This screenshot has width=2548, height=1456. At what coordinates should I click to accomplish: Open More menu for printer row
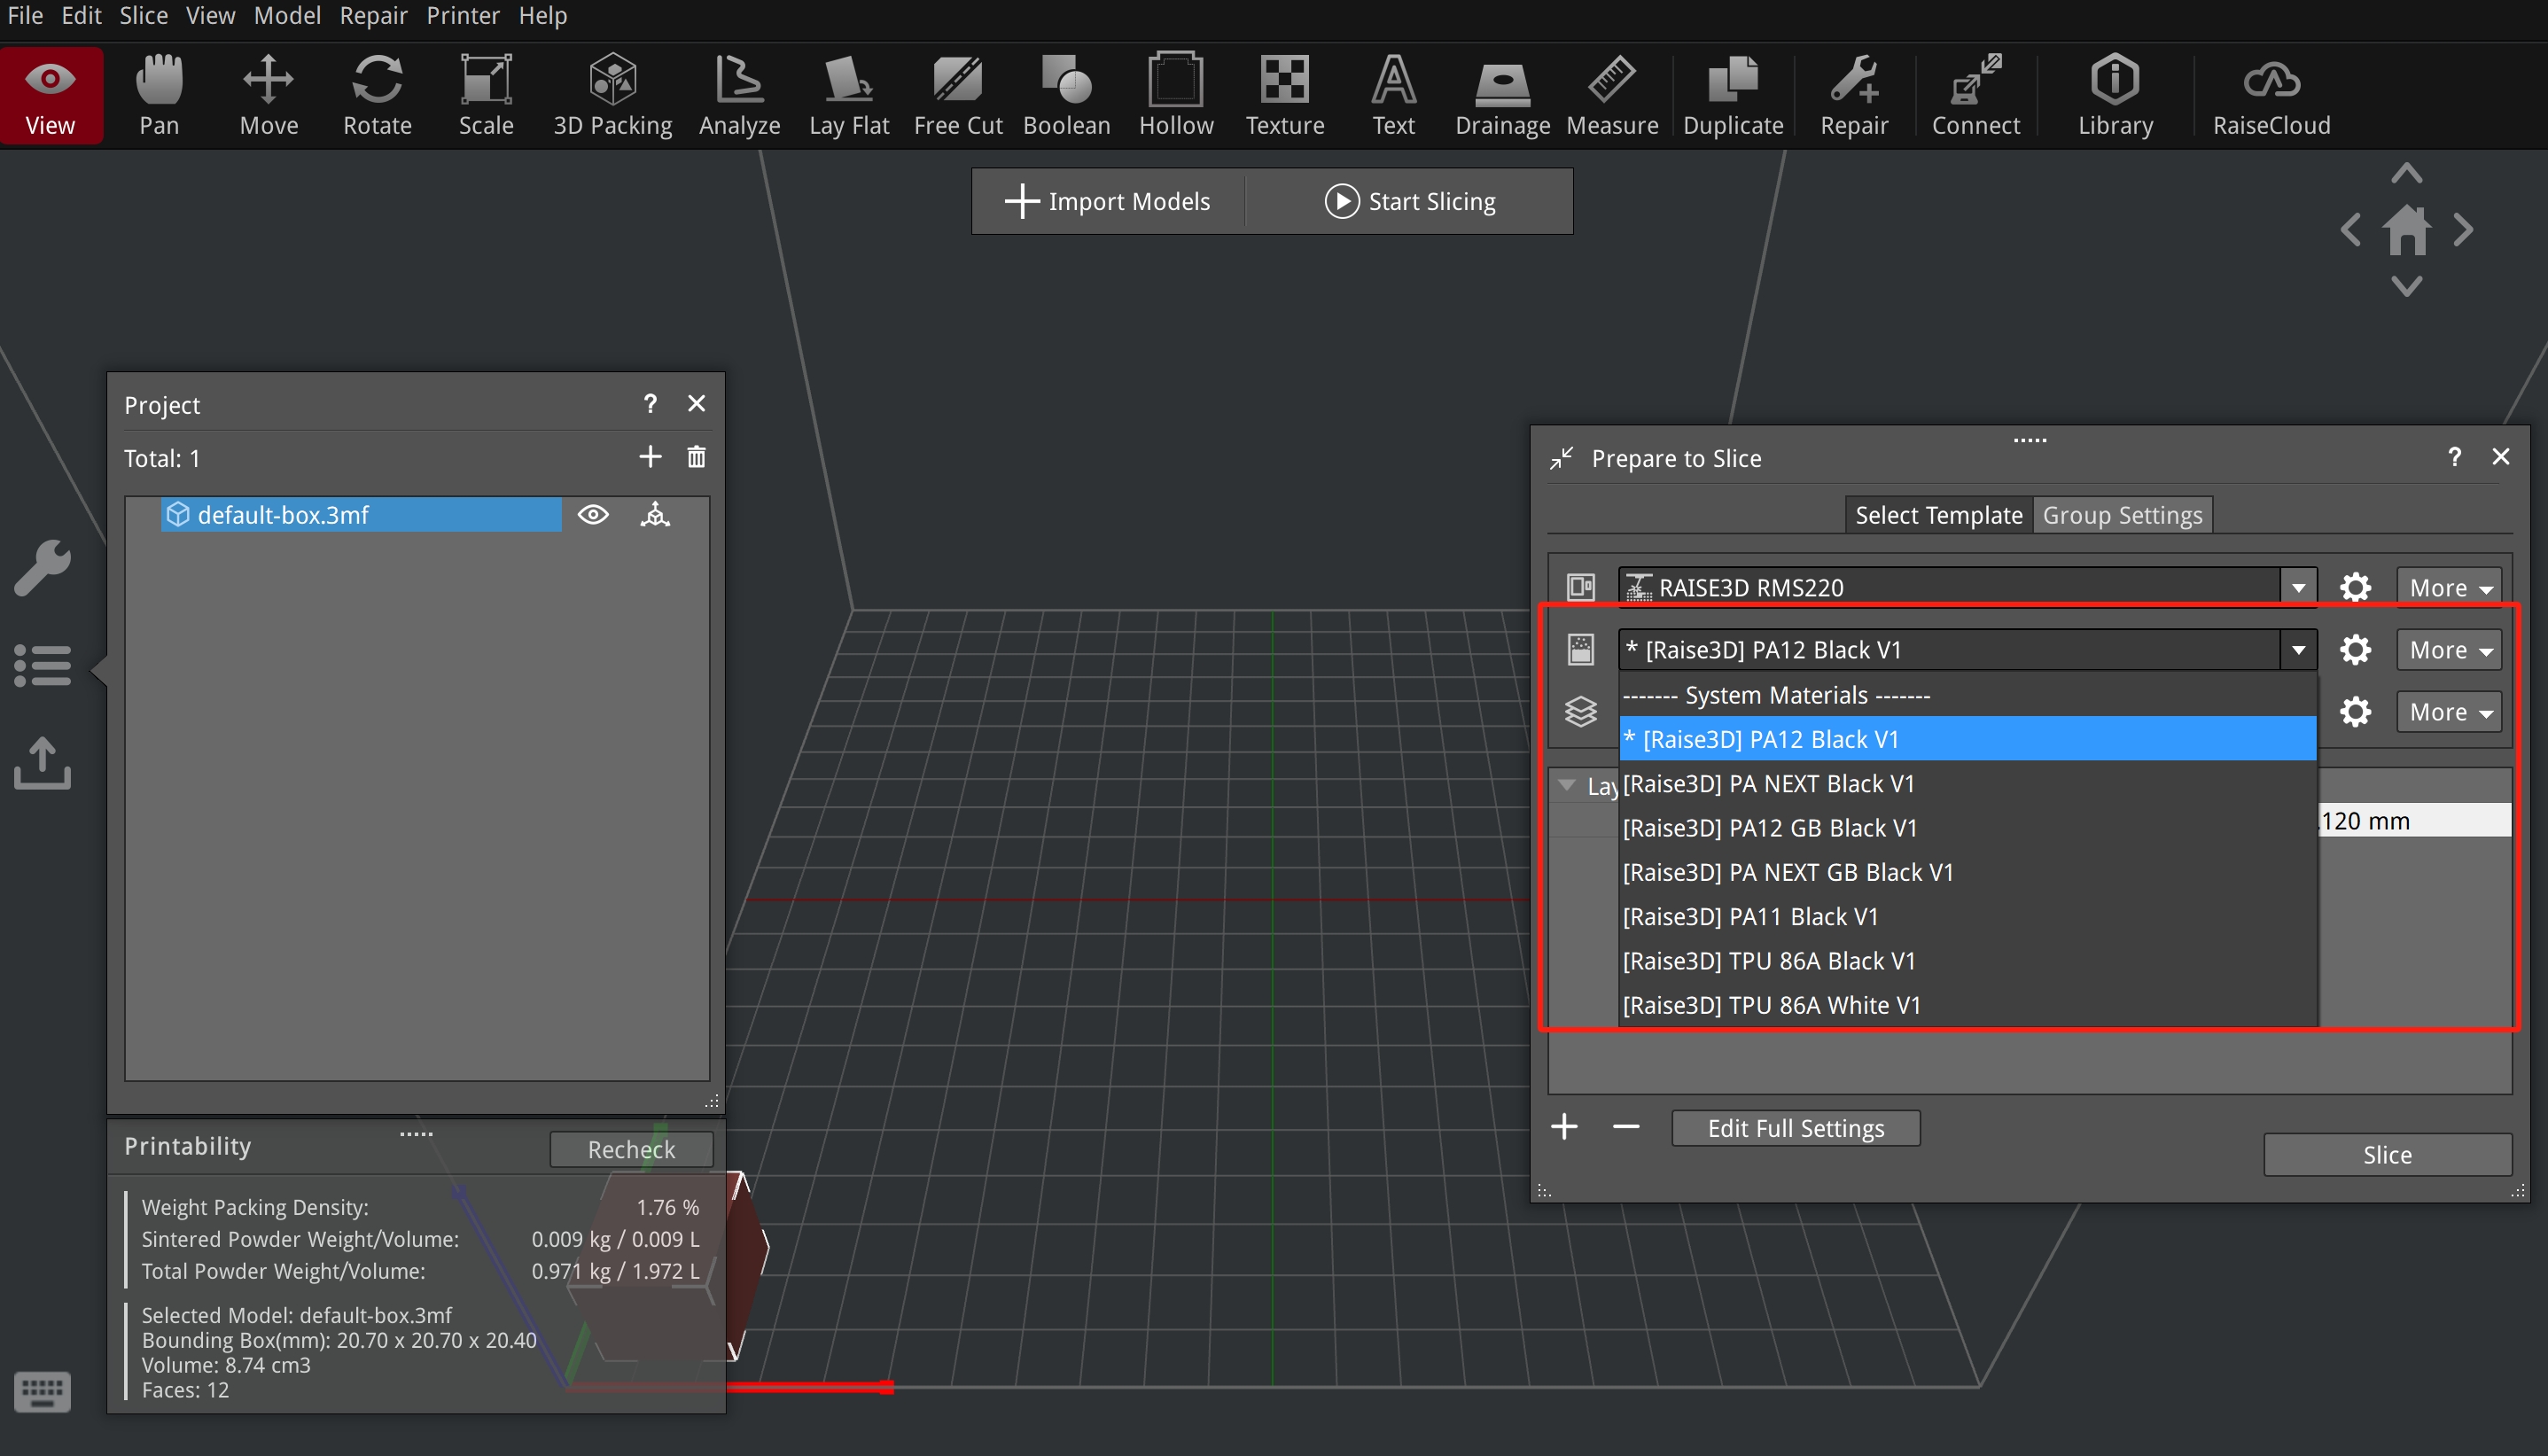coord(2449,588)
